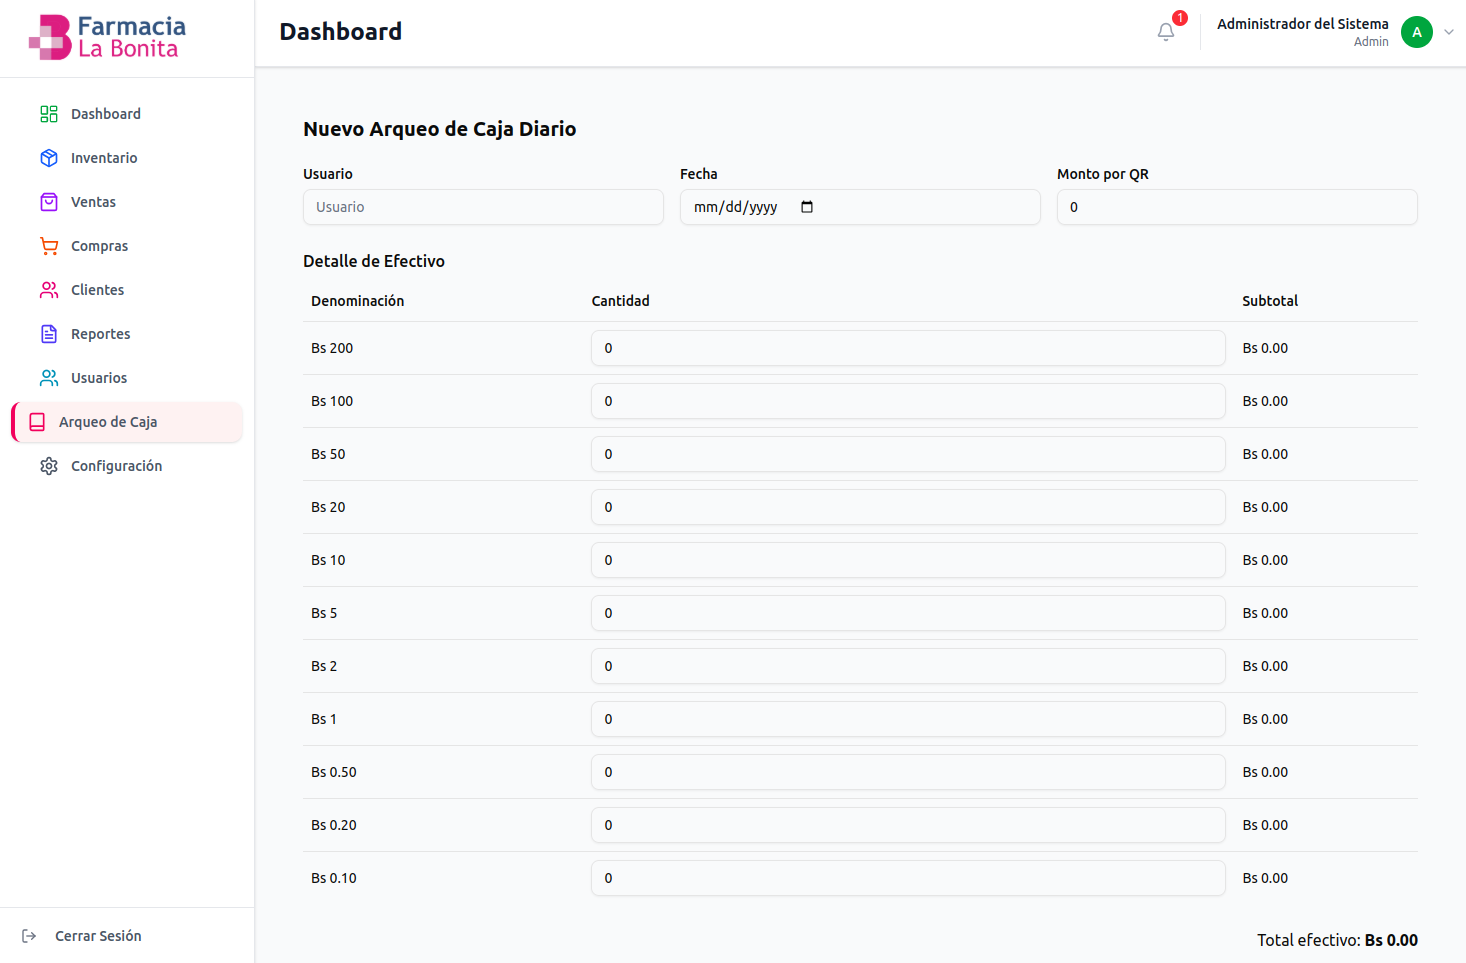Expand the user account chevron menu
Viewport: 1466px width, 963px height.
pyautogui.click(x=1448, y=32)
